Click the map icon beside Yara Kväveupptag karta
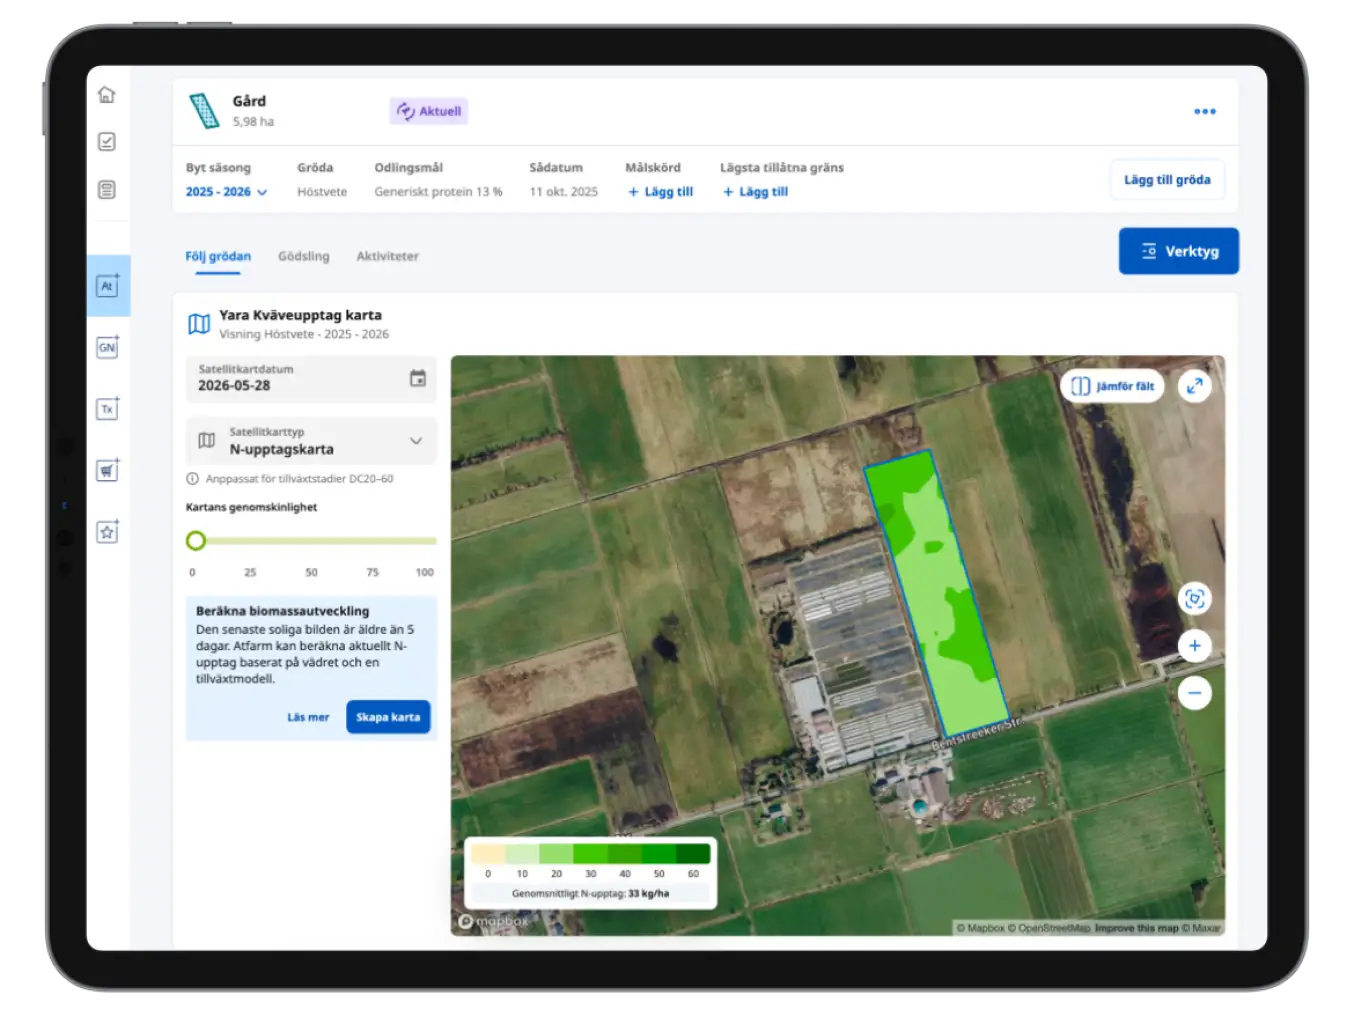The height and width of the screenshot is (1016, 1354). point(199,324)
